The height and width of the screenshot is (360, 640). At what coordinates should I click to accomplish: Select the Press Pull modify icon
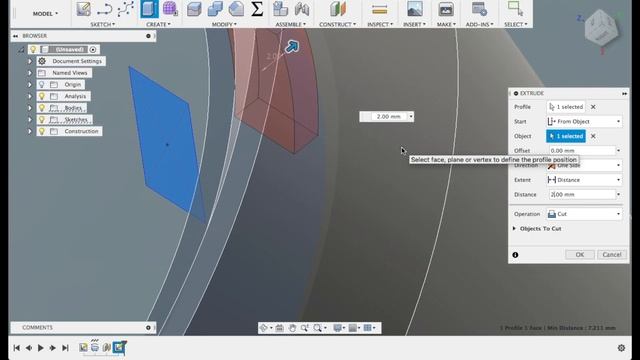(x=194, y=9)
